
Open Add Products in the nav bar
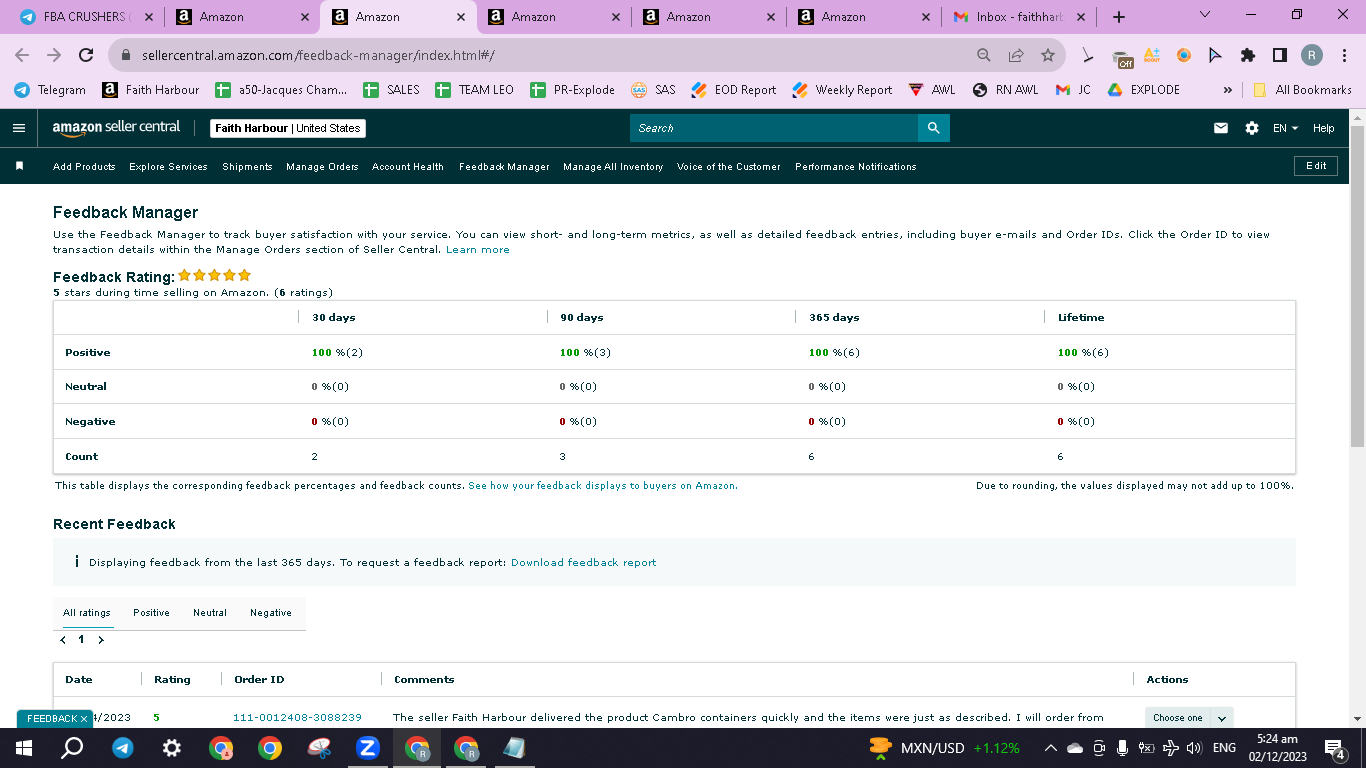(x=84, y=167)
